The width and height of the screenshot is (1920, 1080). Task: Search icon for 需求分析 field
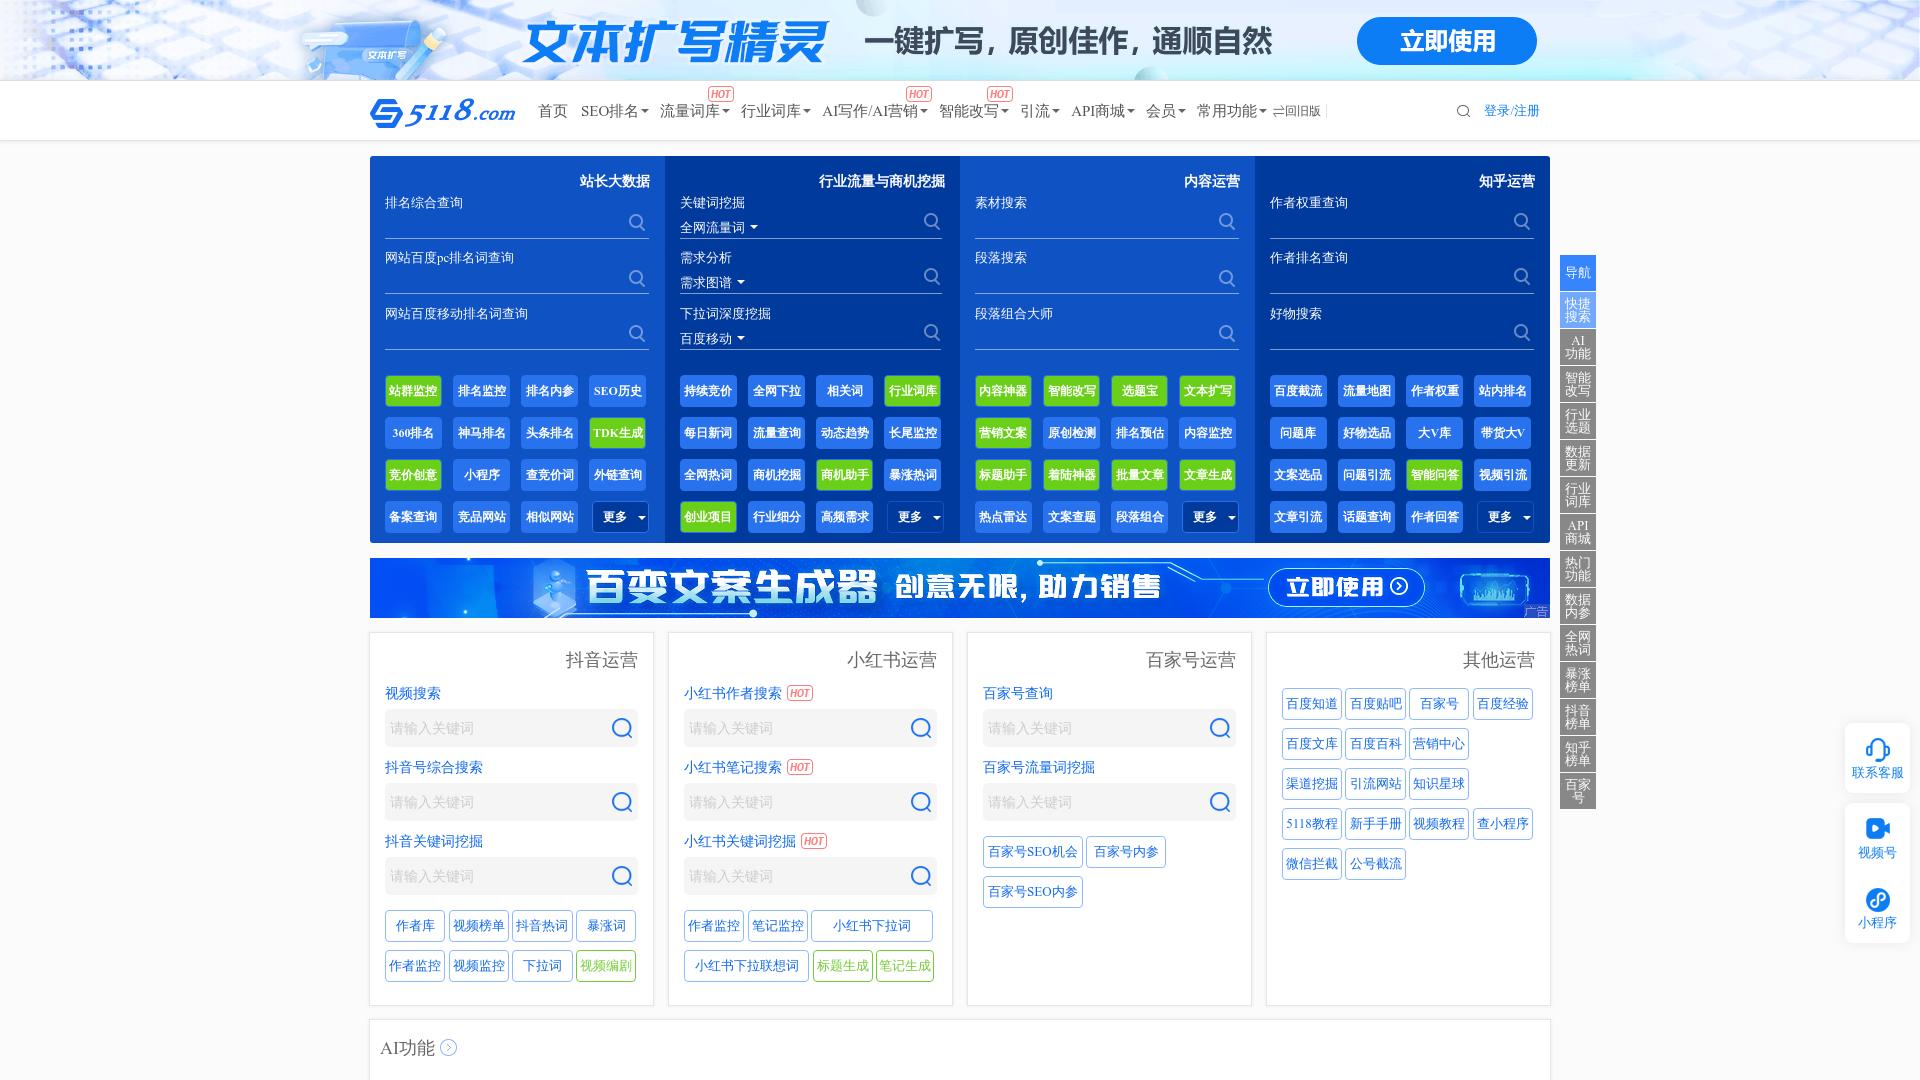click(932, 276)
